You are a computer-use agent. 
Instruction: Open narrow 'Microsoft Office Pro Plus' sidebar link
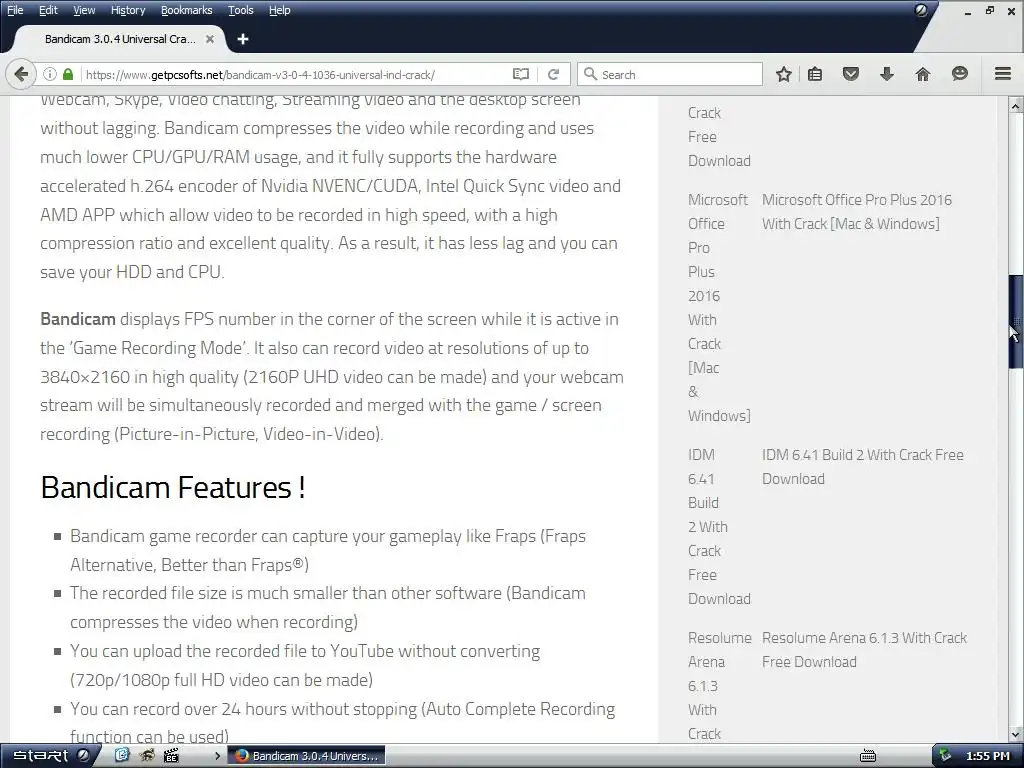click(x=719, y=308)
